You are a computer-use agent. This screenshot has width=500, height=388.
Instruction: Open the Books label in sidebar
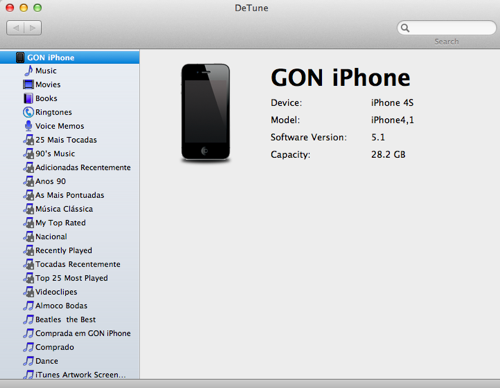coord(46,98)
